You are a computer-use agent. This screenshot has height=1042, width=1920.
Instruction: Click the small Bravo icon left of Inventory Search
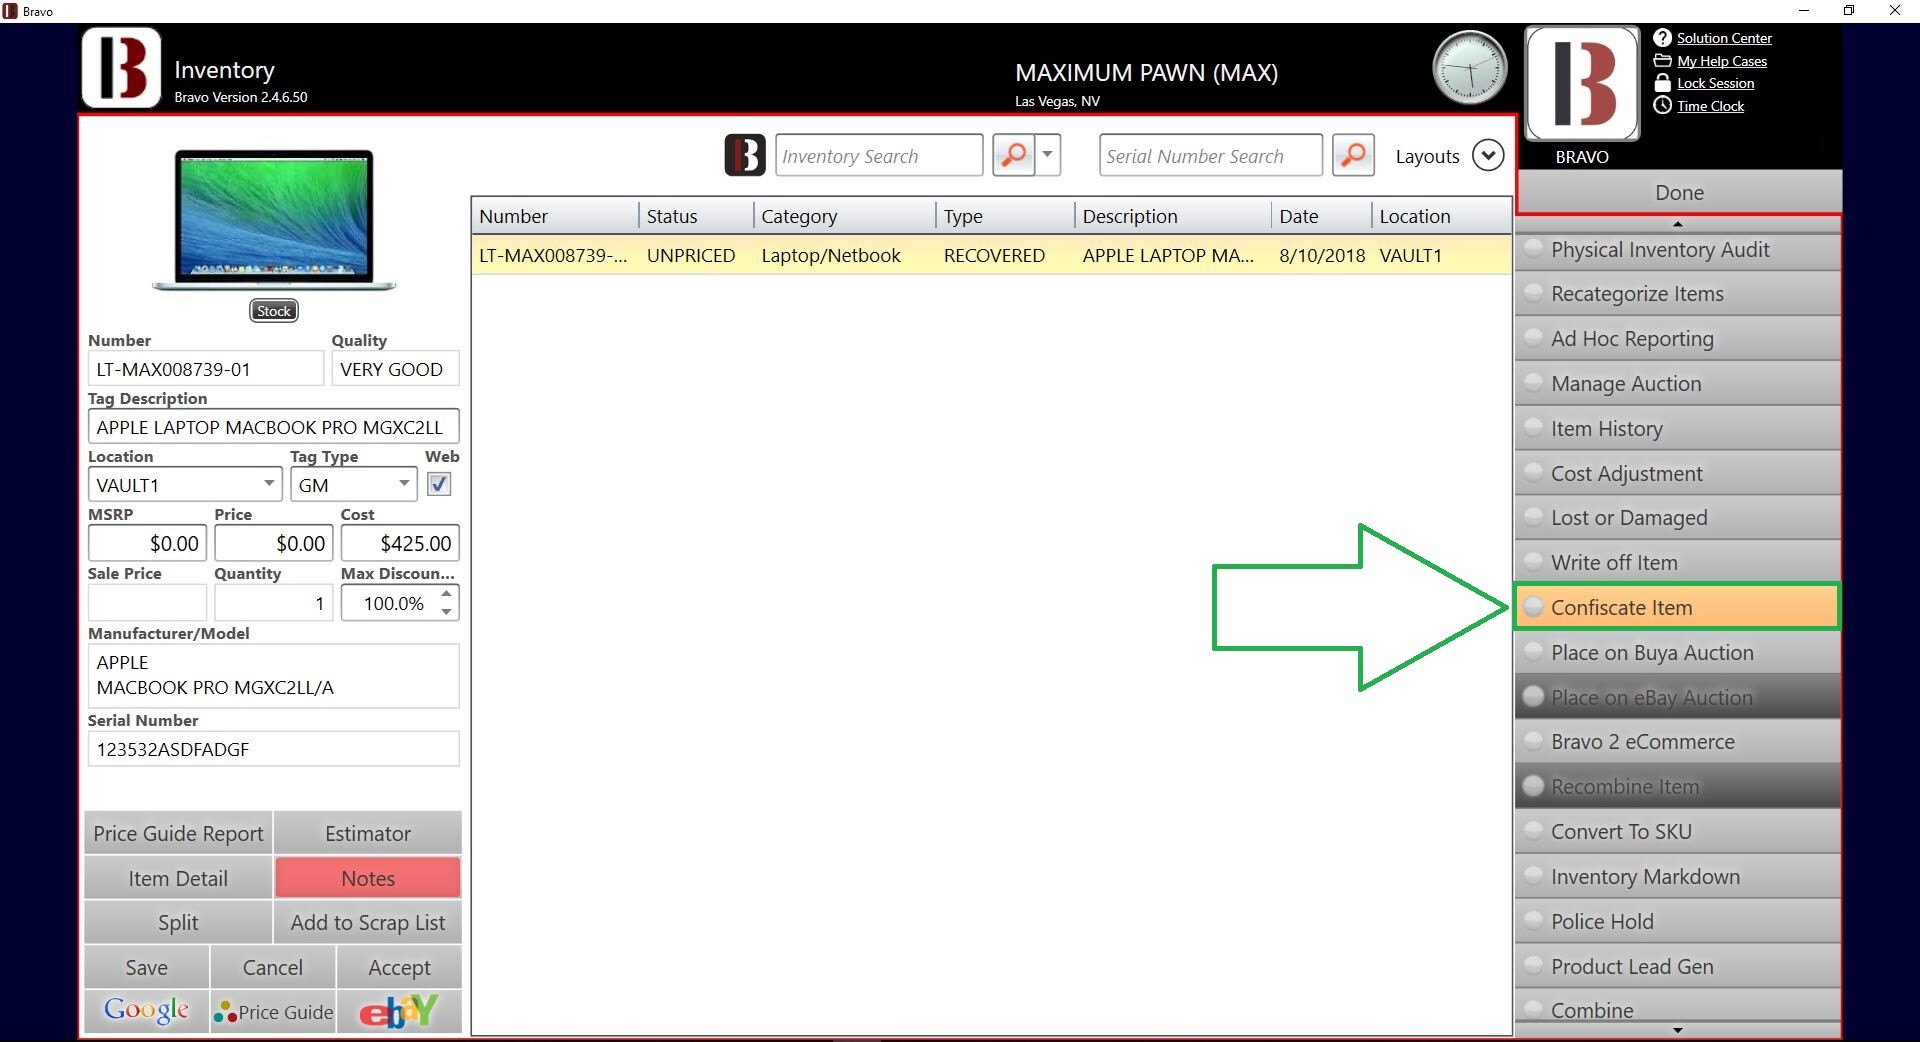click(745, 155)
